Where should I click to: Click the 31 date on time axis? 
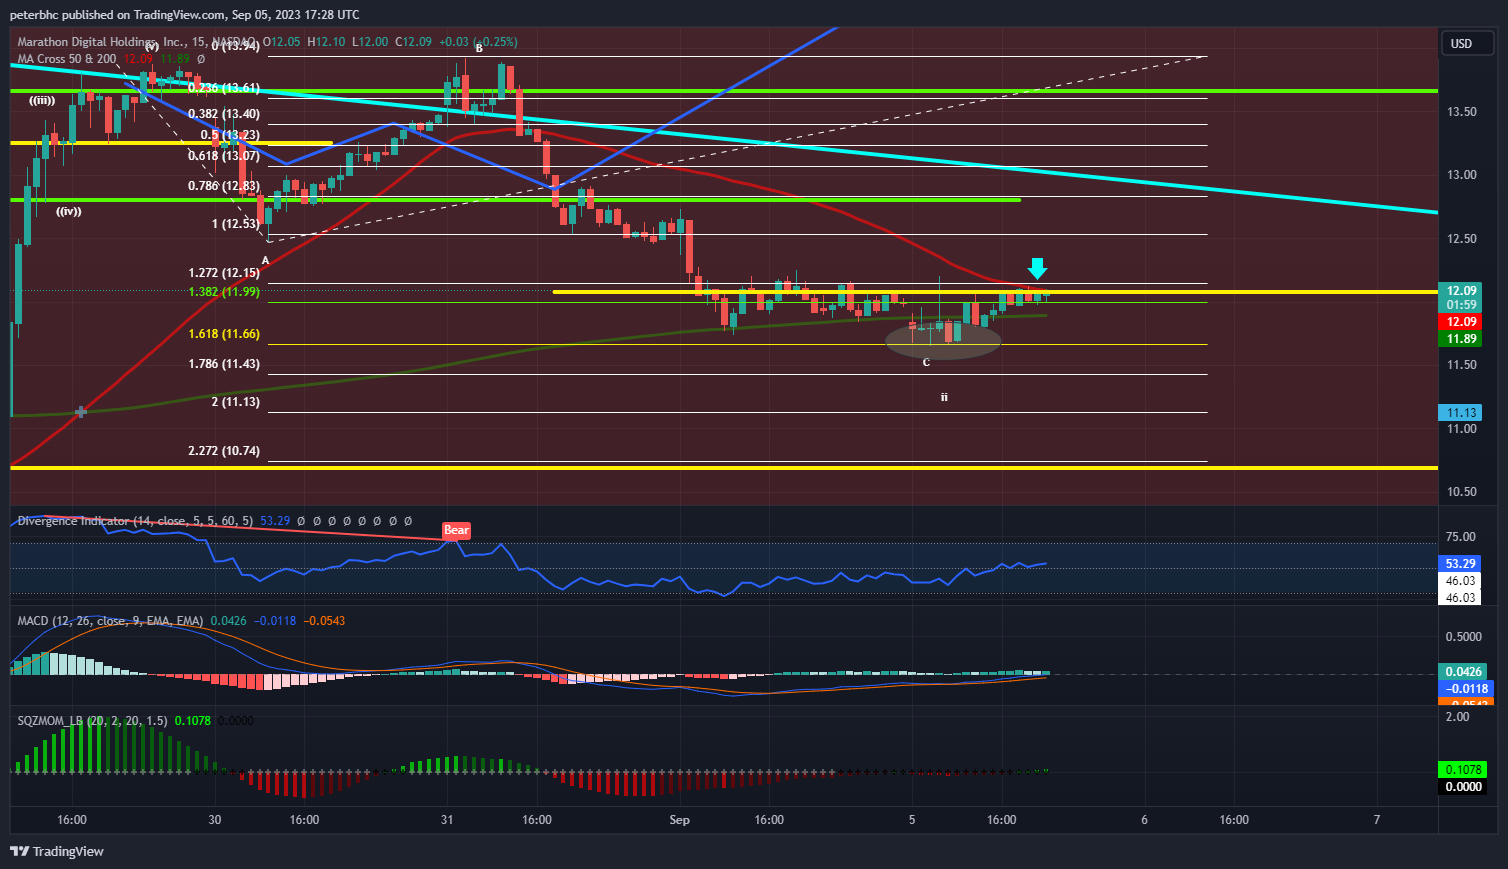[x=447, y=820]
